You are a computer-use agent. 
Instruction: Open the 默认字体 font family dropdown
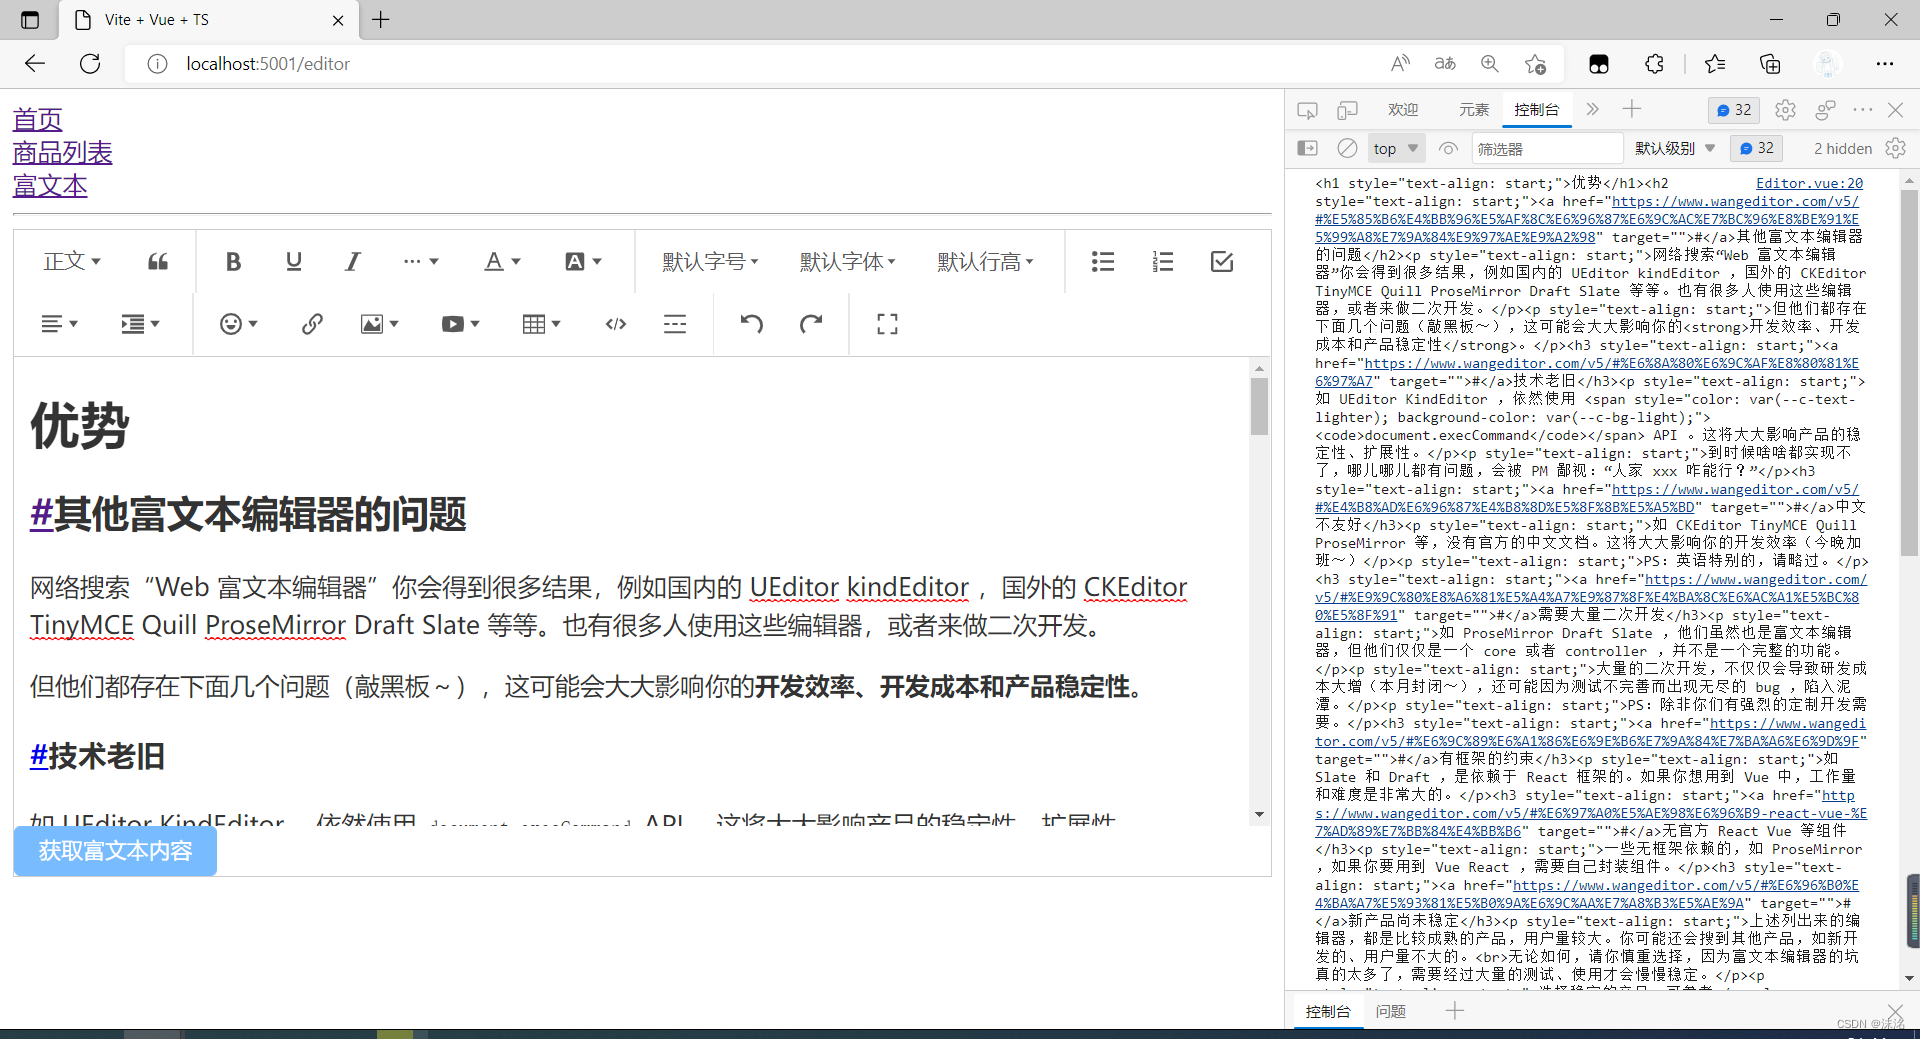[848, 262]
